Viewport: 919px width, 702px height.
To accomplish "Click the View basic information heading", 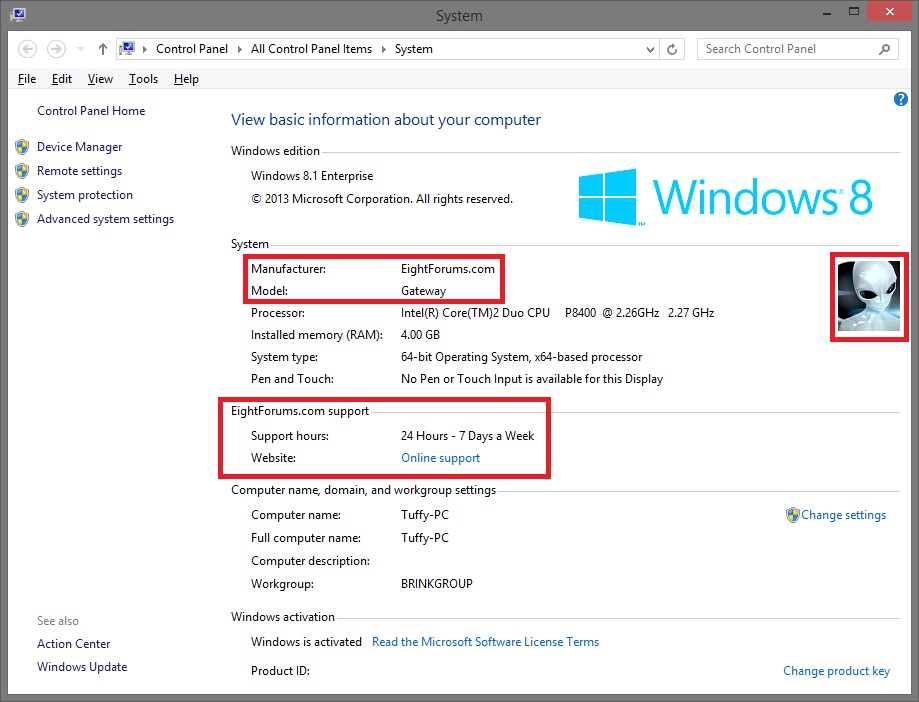I will tap(386, 120).
